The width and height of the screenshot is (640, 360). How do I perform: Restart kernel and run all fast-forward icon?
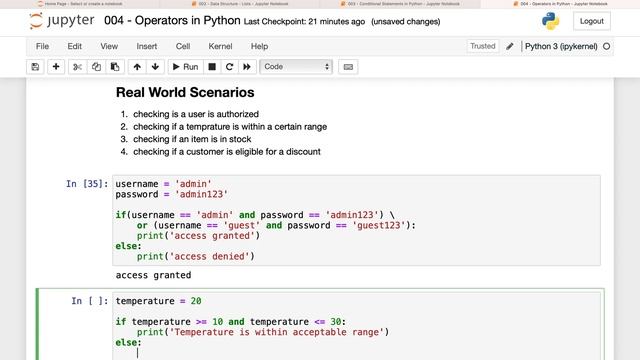point(247,67)
